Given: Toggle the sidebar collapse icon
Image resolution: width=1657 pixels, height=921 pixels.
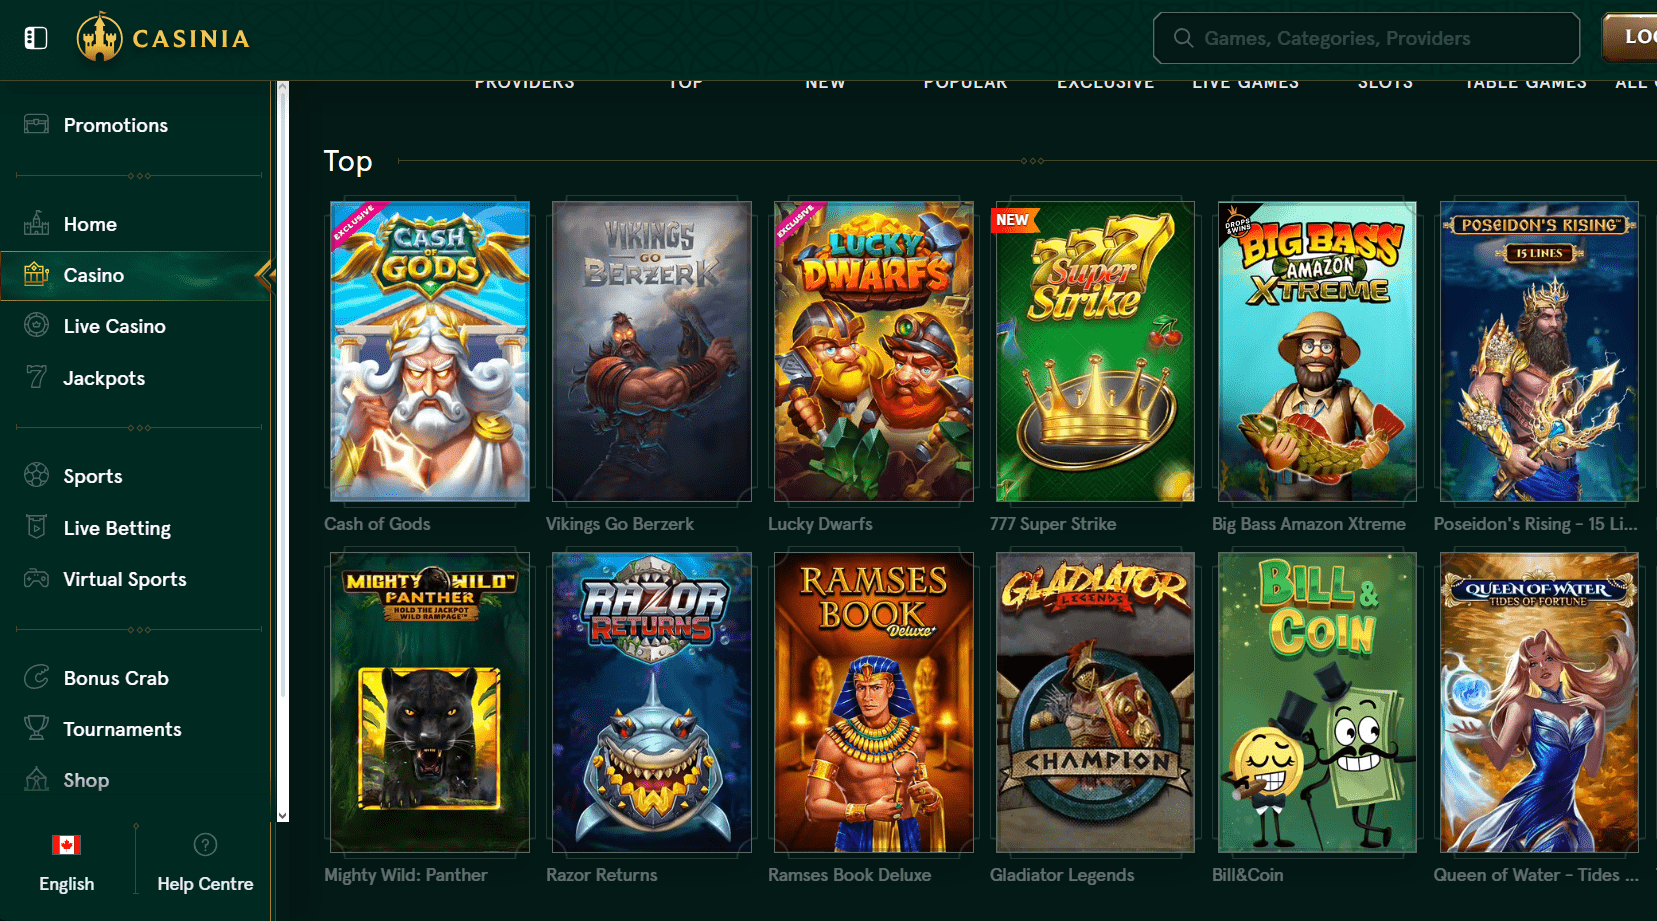Looking at the screenshot, I should click(36, 38).
